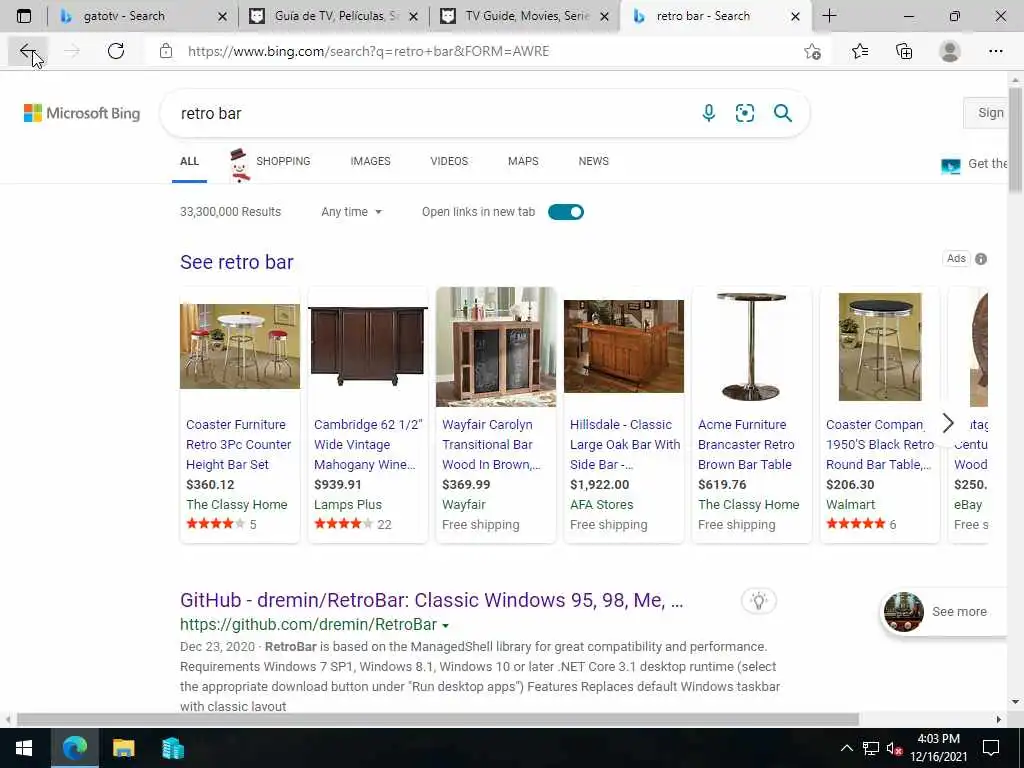Click the horizontal scrollbar at page bottom
The image size is (1024, 768).
coord(438,719)
